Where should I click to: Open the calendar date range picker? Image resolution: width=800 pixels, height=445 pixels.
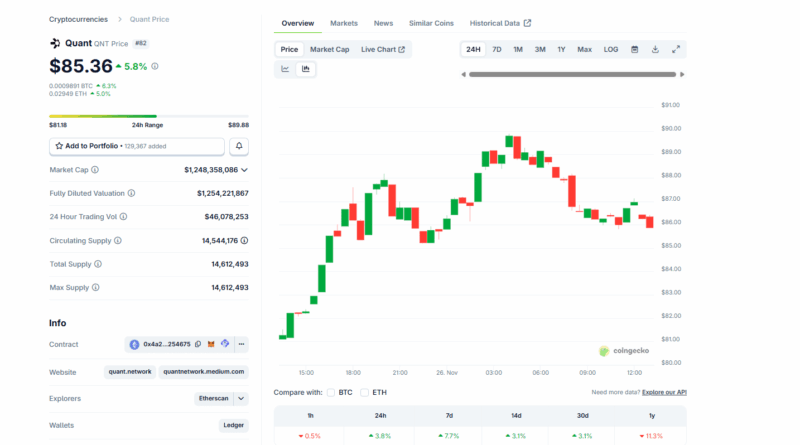click(x=635, y=49)
